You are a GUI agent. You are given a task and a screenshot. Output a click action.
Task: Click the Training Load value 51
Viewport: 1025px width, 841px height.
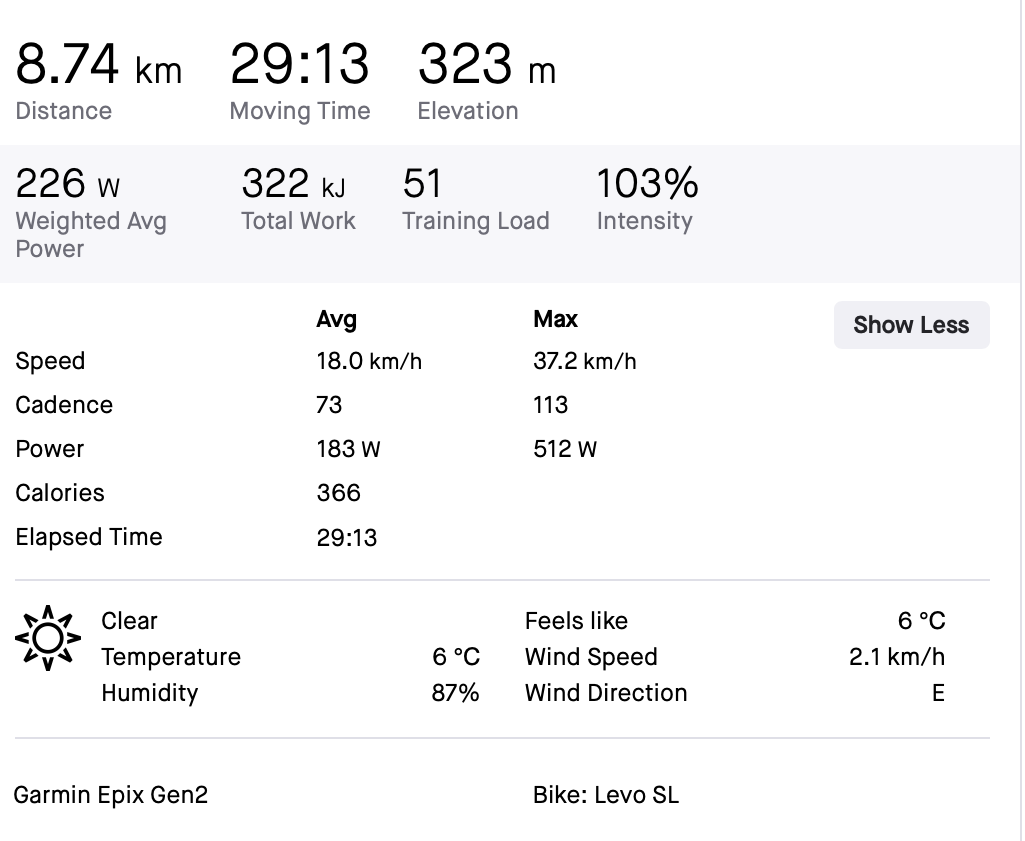[422, 184]
